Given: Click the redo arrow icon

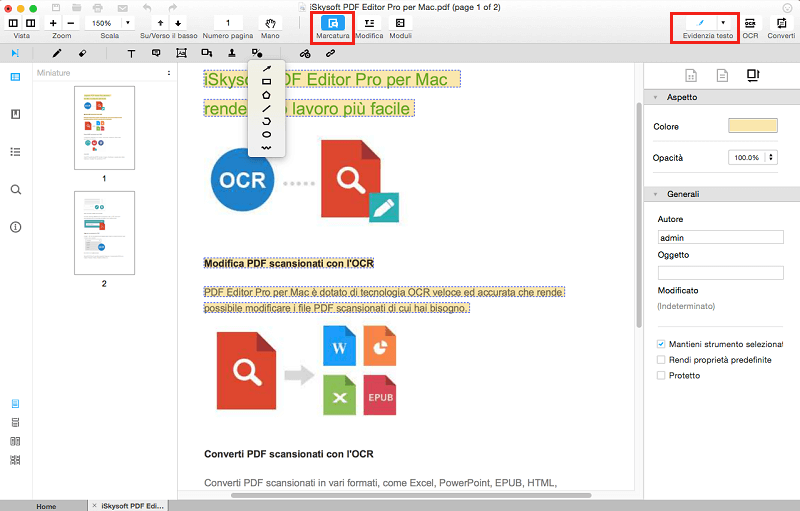Looking at the screenshot, I should point(173,8).
